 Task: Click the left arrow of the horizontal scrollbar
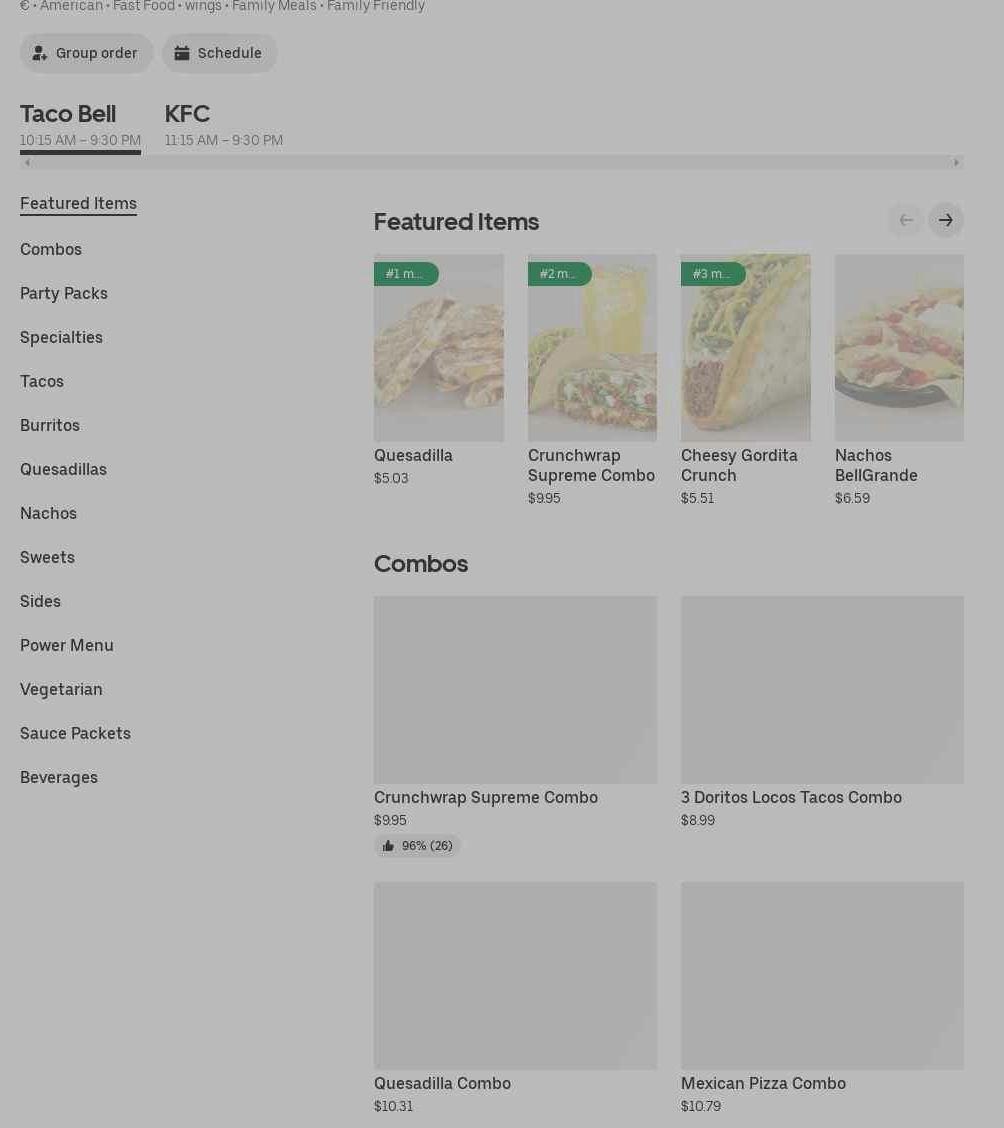click(x=27, y=162)
